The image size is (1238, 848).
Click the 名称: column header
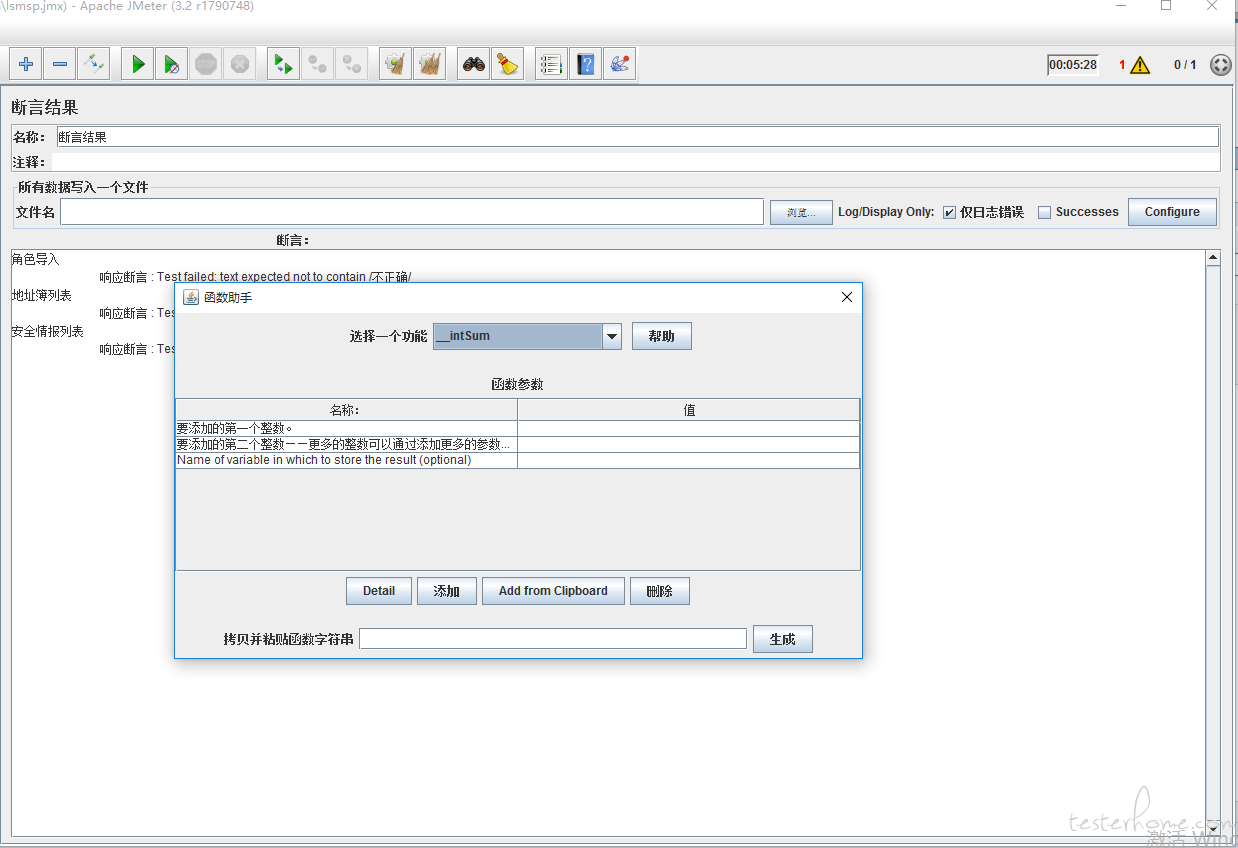[346, 410]
